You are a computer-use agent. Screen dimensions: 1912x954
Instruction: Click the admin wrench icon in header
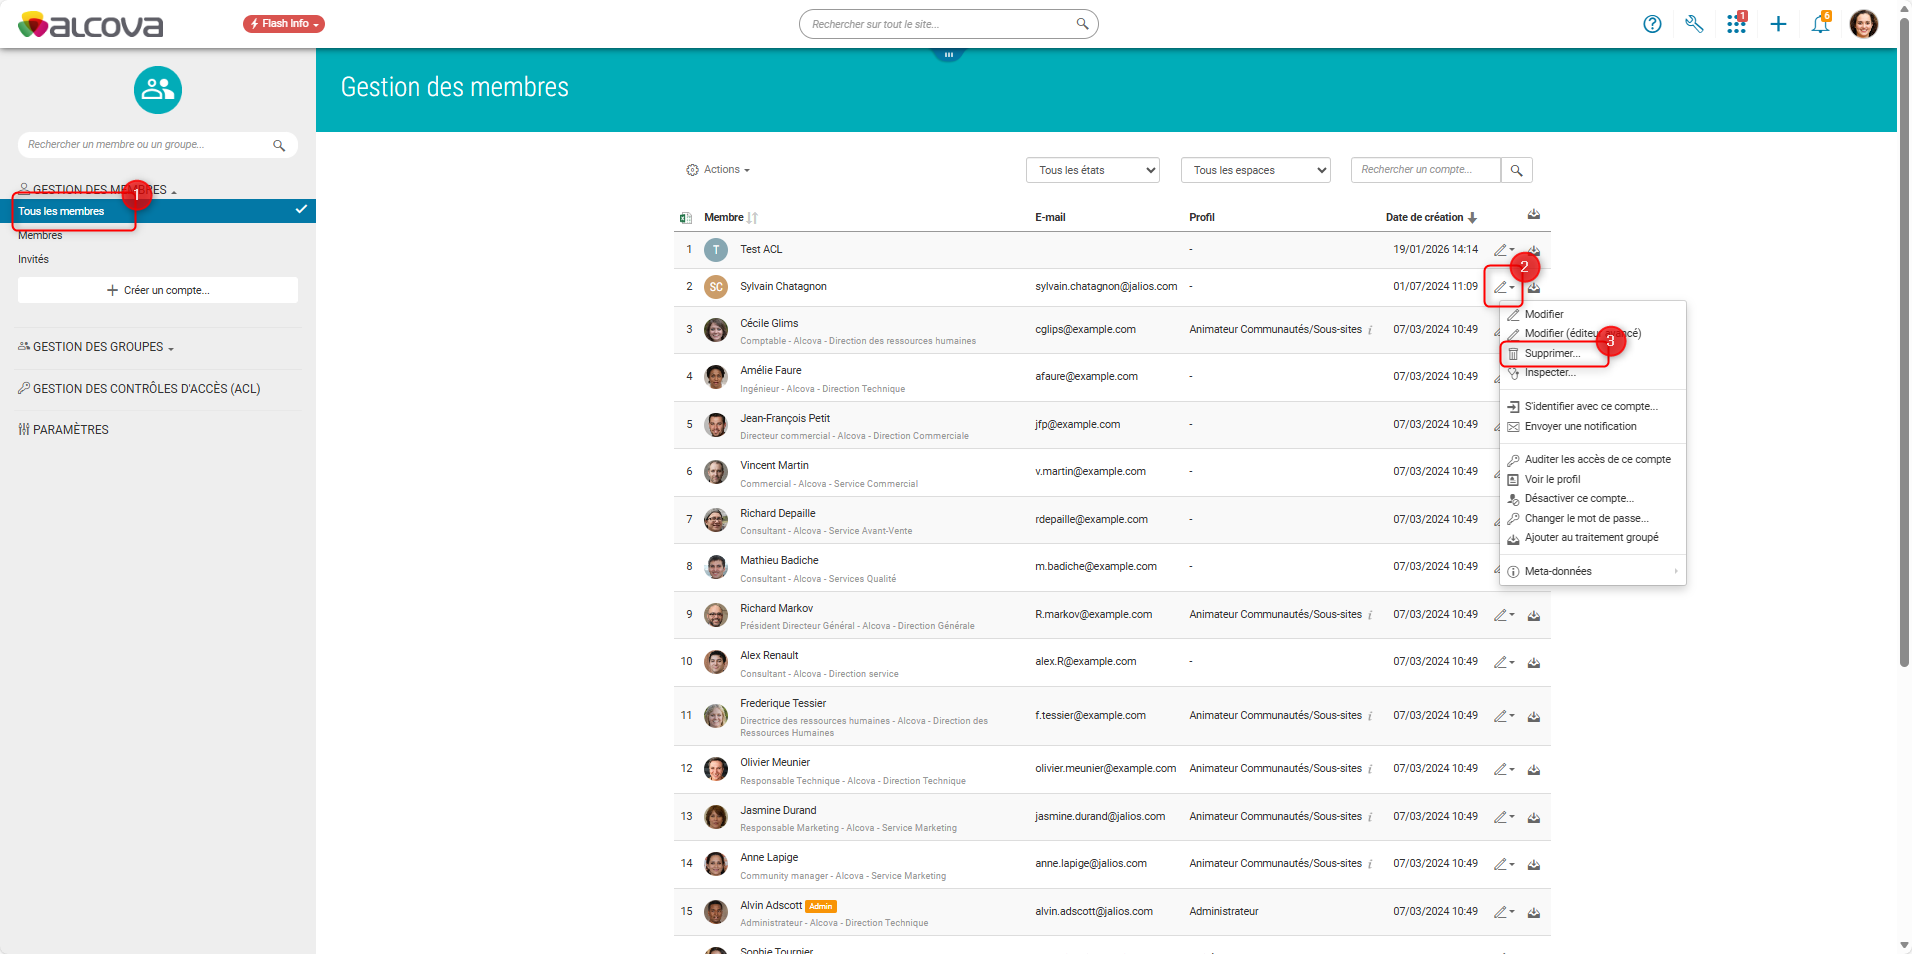click(x=1694, y=24)
